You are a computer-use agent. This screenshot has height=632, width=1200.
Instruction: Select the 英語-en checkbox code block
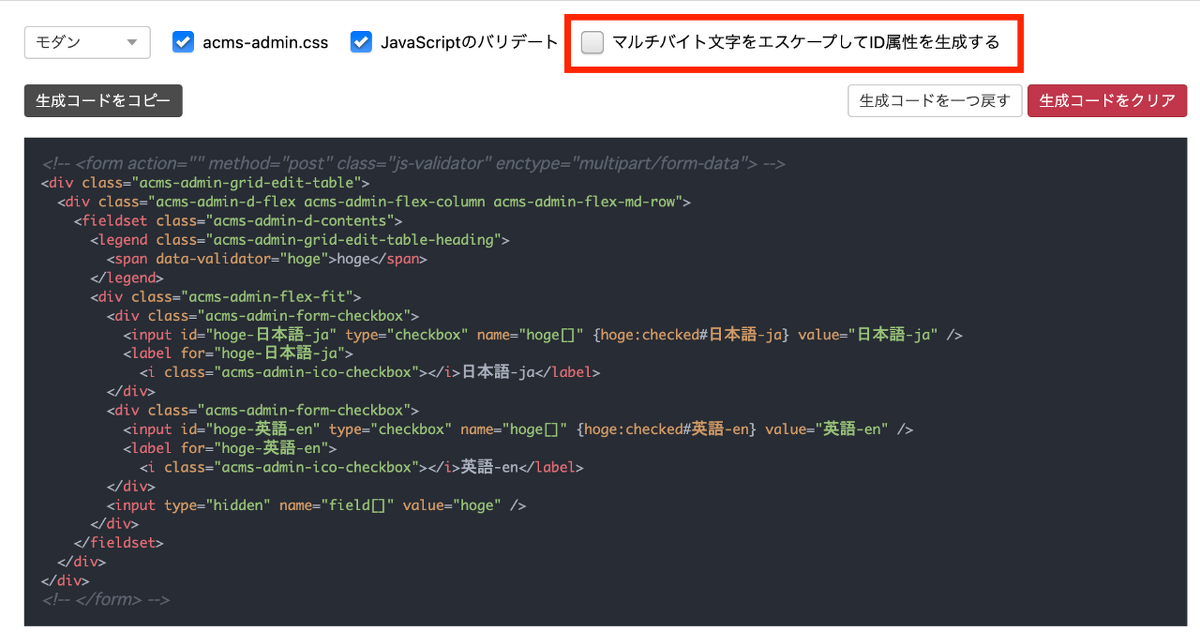click(300, 428)
